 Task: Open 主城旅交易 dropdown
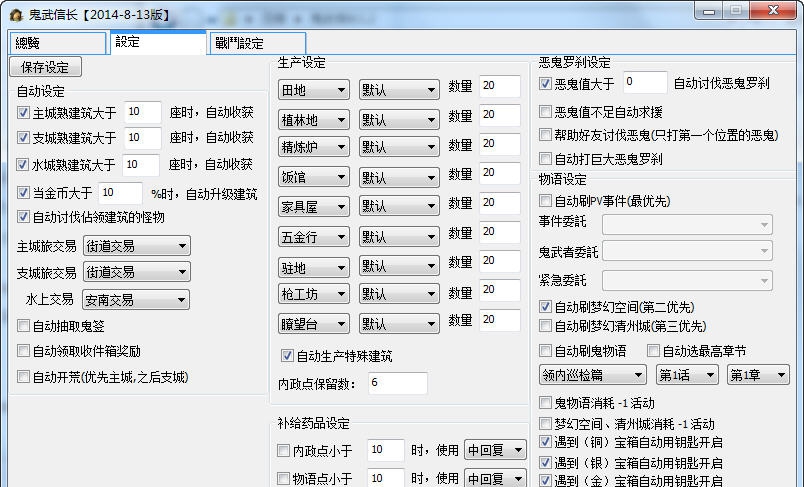tap(137, 246)
